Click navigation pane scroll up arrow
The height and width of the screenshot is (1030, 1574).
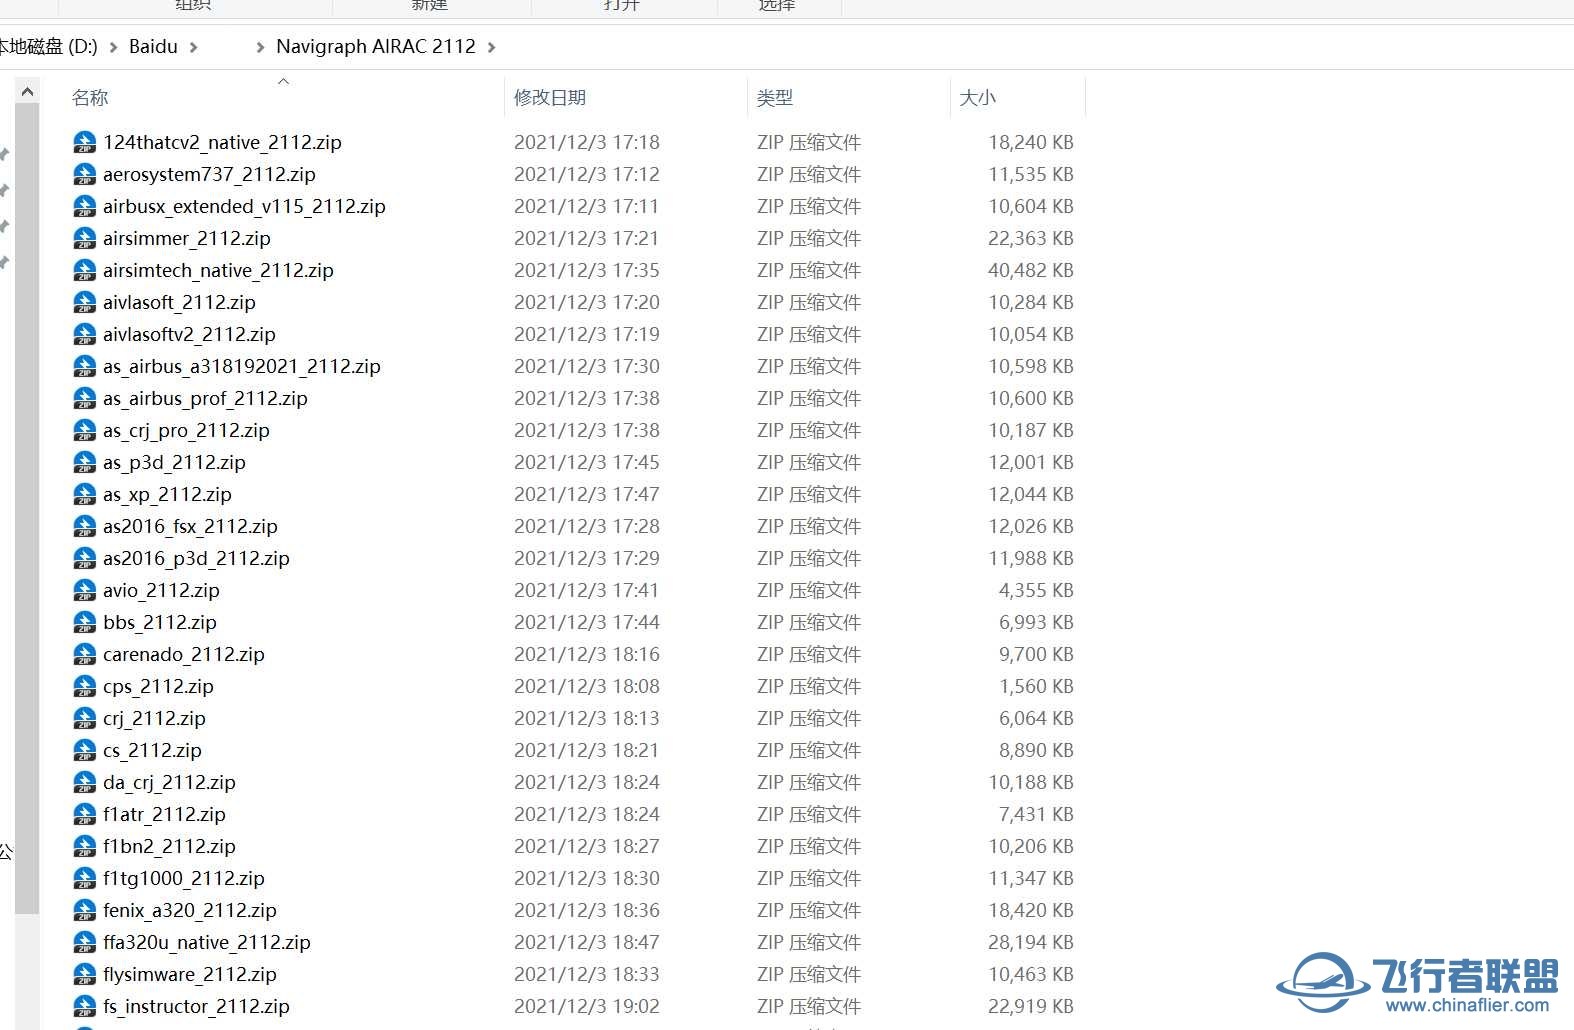click(27, 92)
